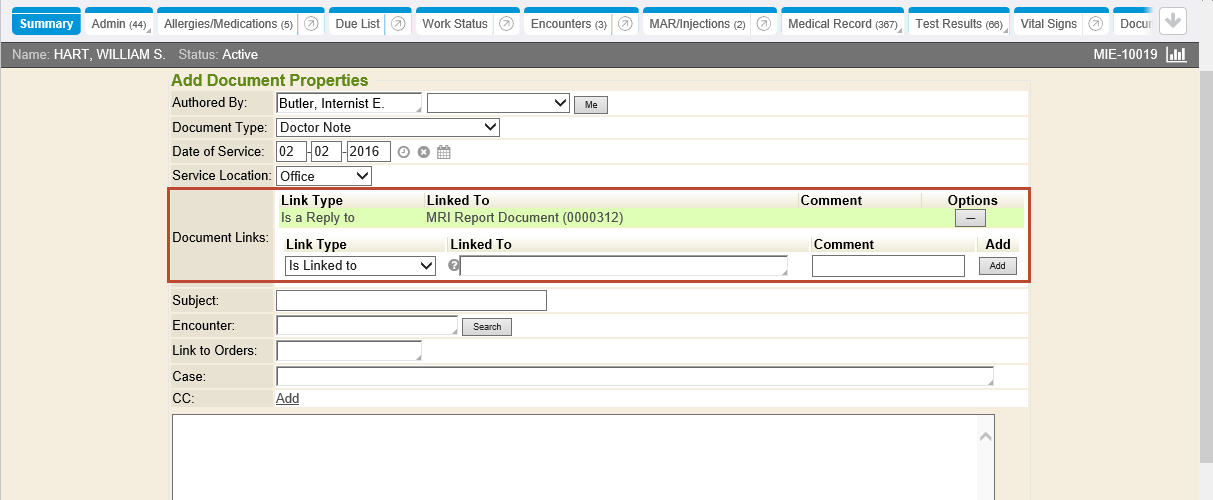Pop out the Work Status tab arrow
This screenshot has width=1213, height=500.
point(506,24)
